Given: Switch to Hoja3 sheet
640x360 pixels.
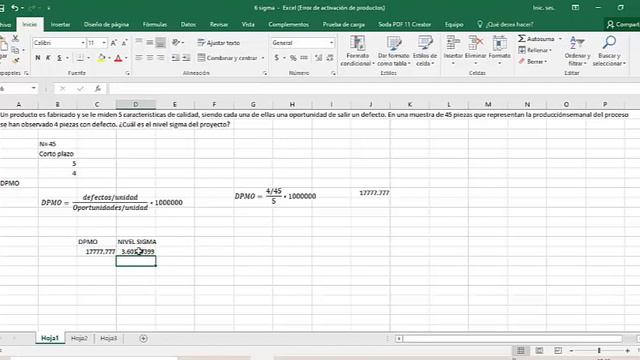Looking at the screenshot, I should pyautogui.click(x=109, y=338).
